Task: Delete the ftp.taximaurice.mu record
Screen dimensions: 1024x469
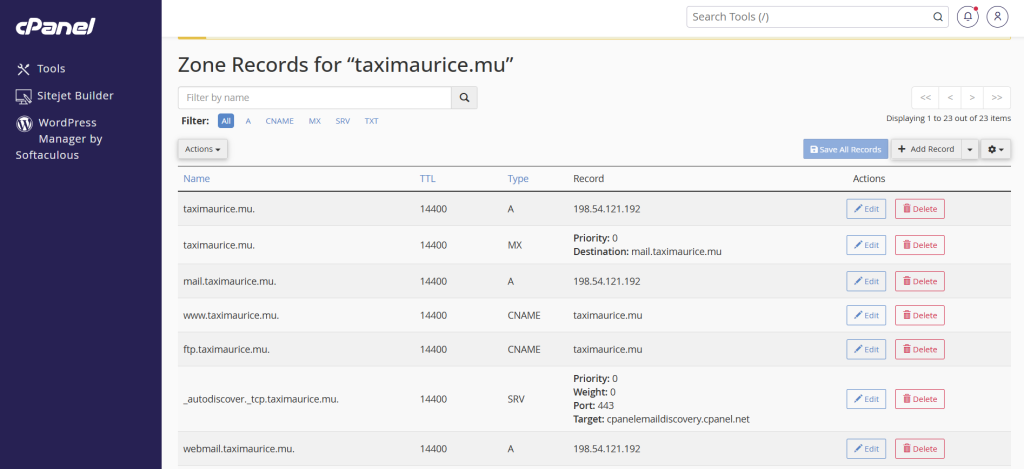Action: (919, 349)
